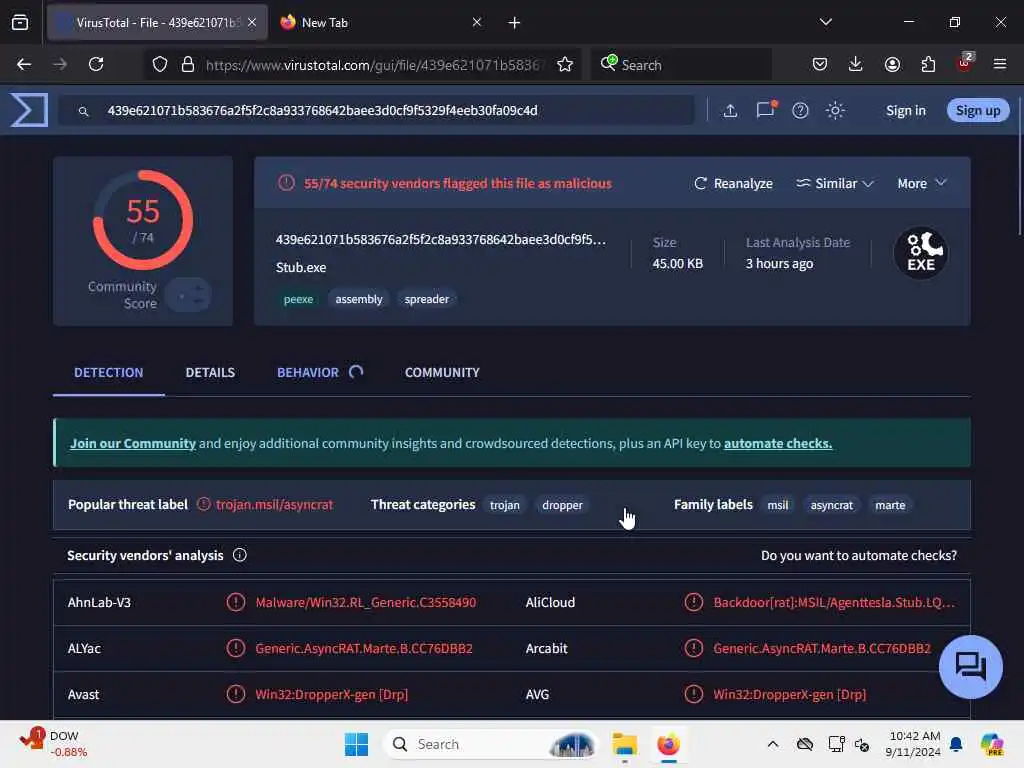Click the info icon beside Security vendors' analysis

[x=240, y=555]
